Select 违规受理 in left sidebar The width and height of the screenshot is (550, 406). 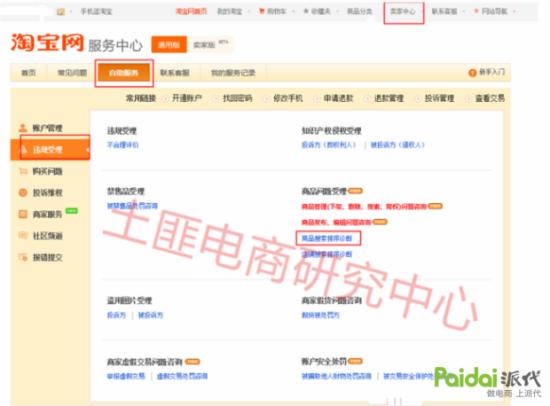(50, 150)
